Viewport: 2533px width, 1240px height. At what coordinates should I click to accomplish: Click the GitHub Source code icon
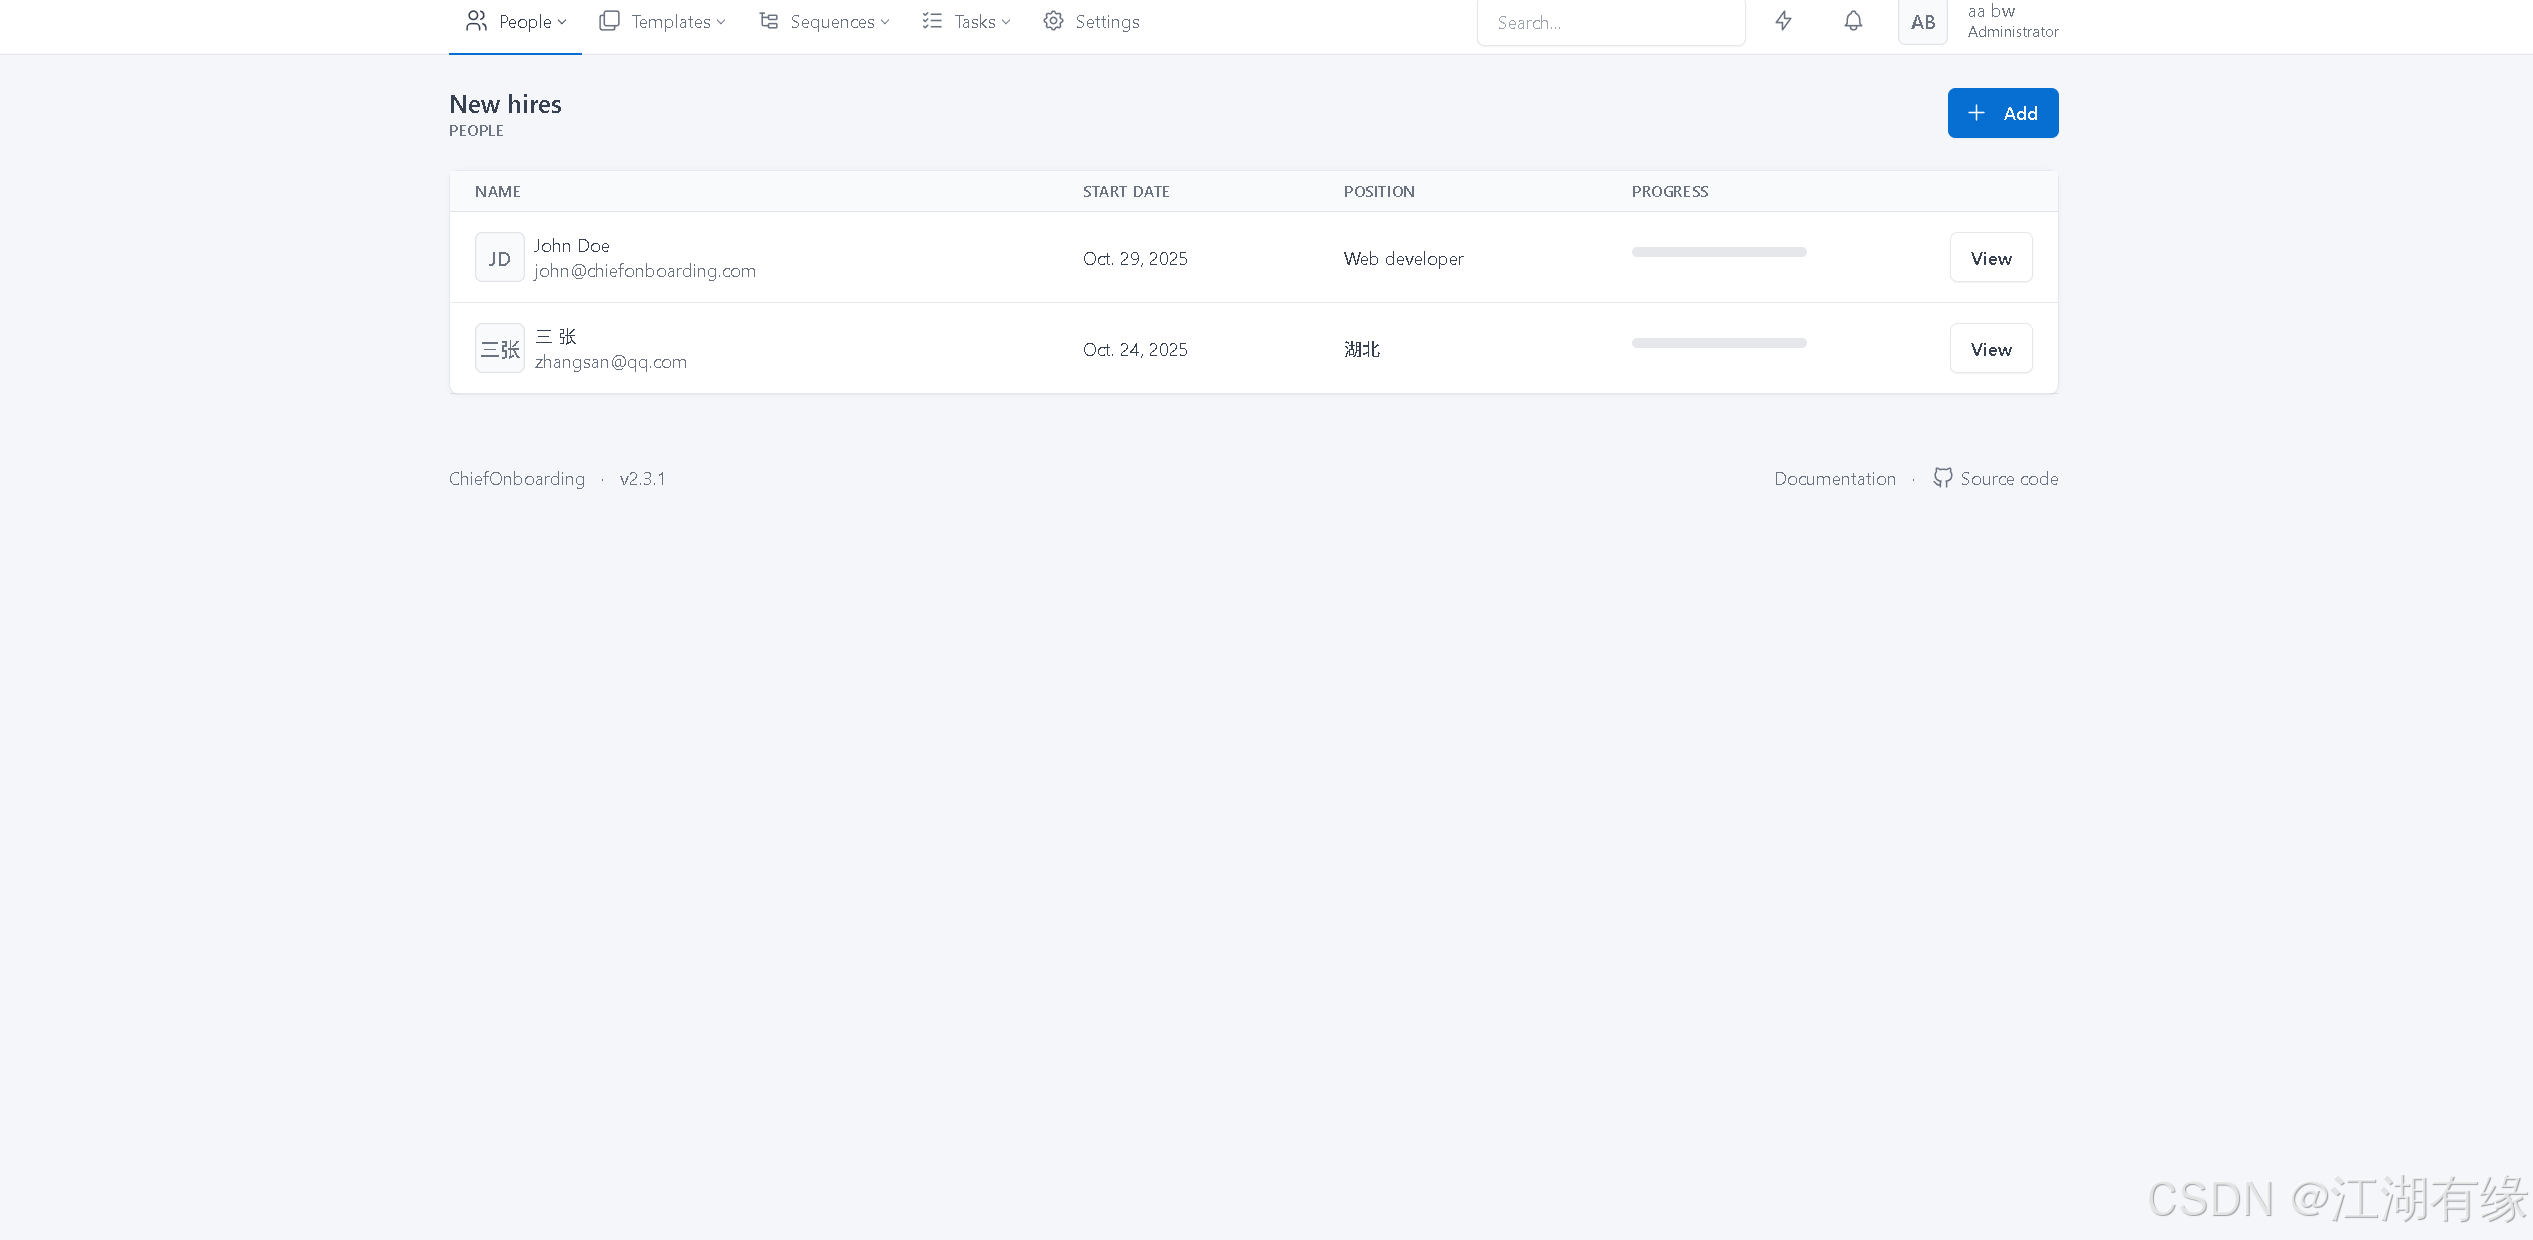pyautogui.click(x=1942, y=478)
